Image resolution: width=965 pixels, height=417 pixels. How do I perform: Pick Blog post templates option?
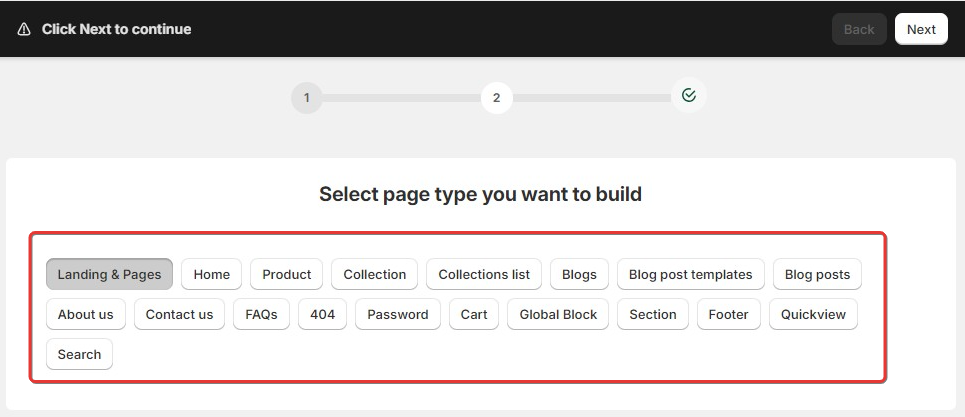pos(690,274)
